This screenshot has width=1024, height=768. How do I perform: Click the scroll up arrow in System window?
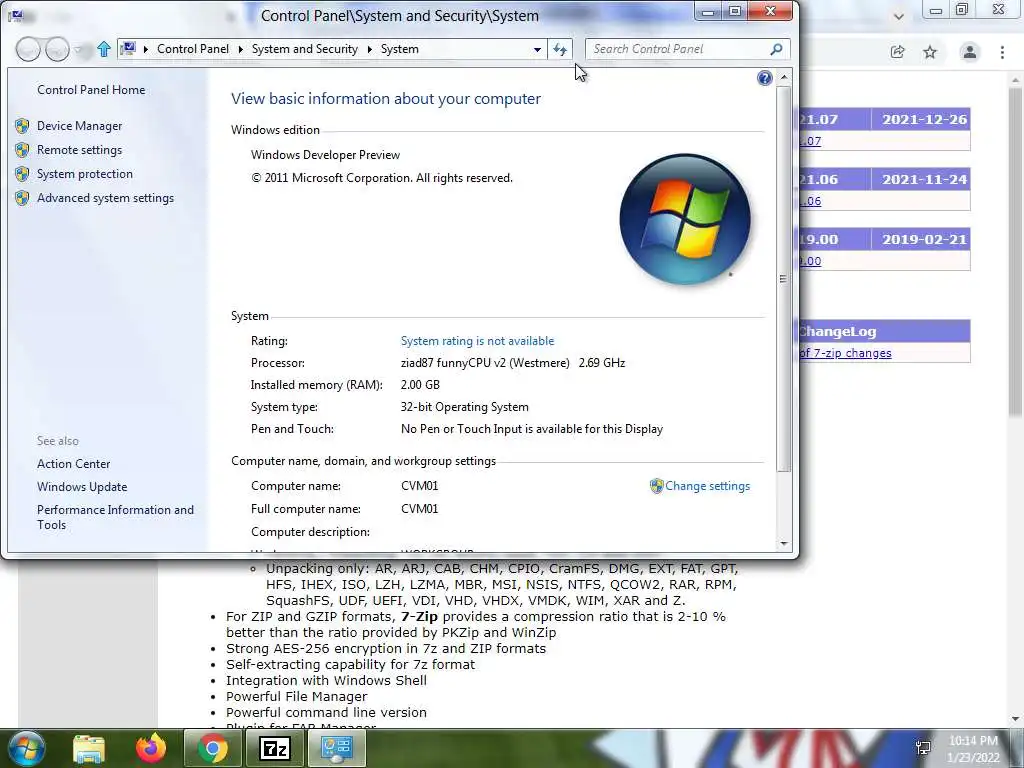pos(784,77)
